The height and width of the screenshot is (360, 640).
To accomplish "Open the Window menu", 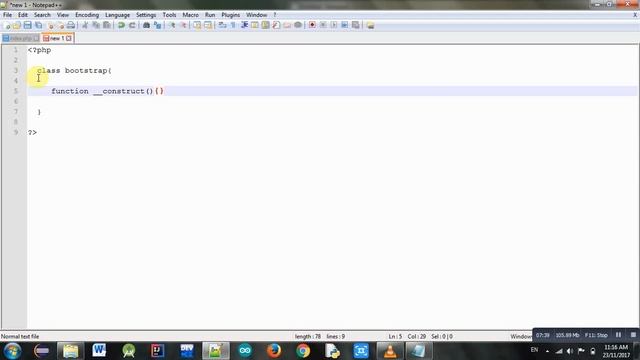I will pos(256,15).
